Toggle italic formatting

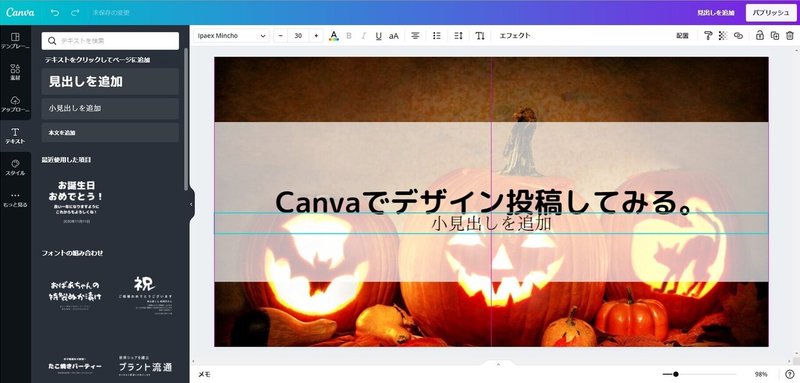pyautogui.click(x=364, y=36)
